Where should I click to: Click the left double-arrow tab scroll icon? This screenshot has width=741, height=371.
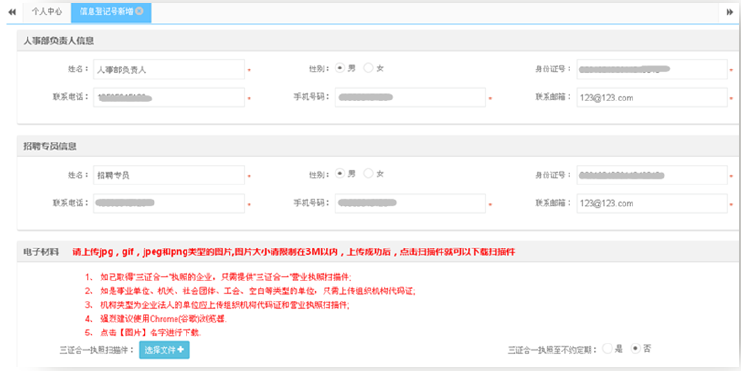[x=12, y=12]
